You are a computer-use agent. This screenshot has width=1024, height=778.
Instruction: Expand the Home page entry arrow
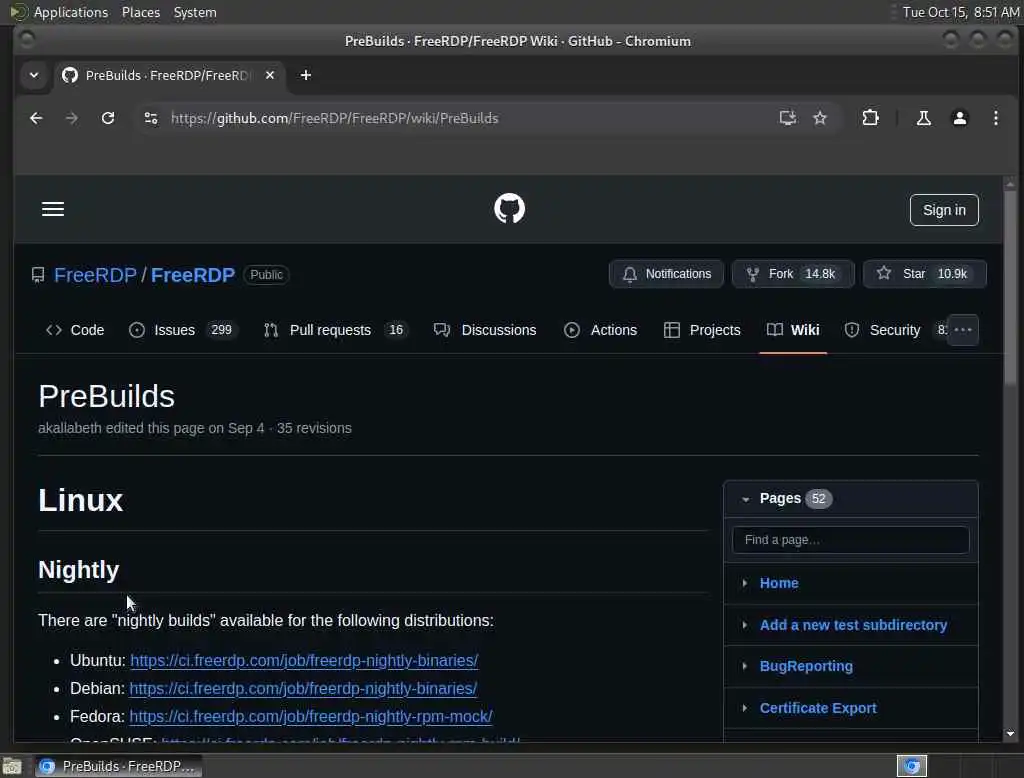[x=744, y=583]
